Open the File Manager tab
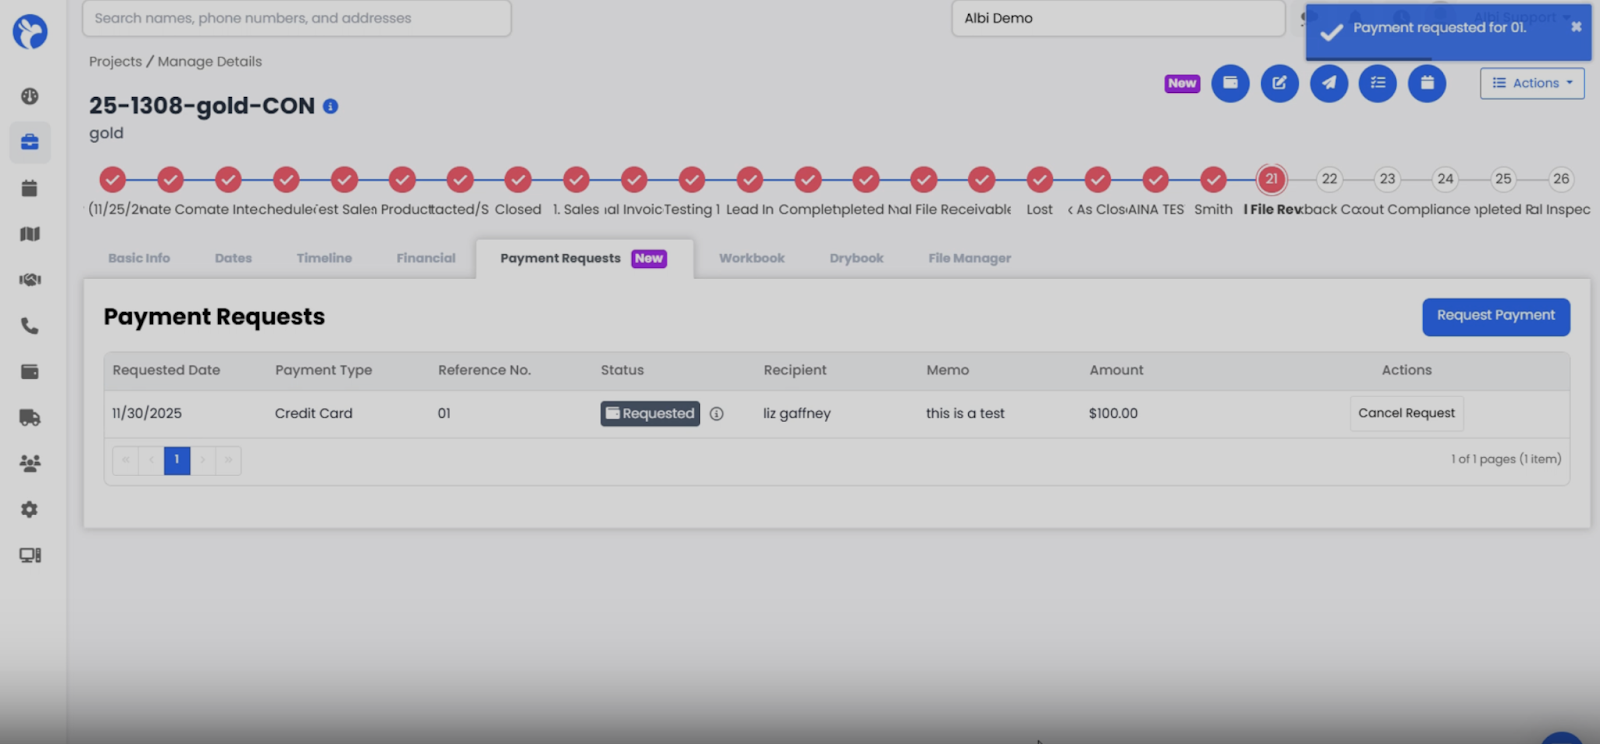1600x744 pixels. pos(969,258)
